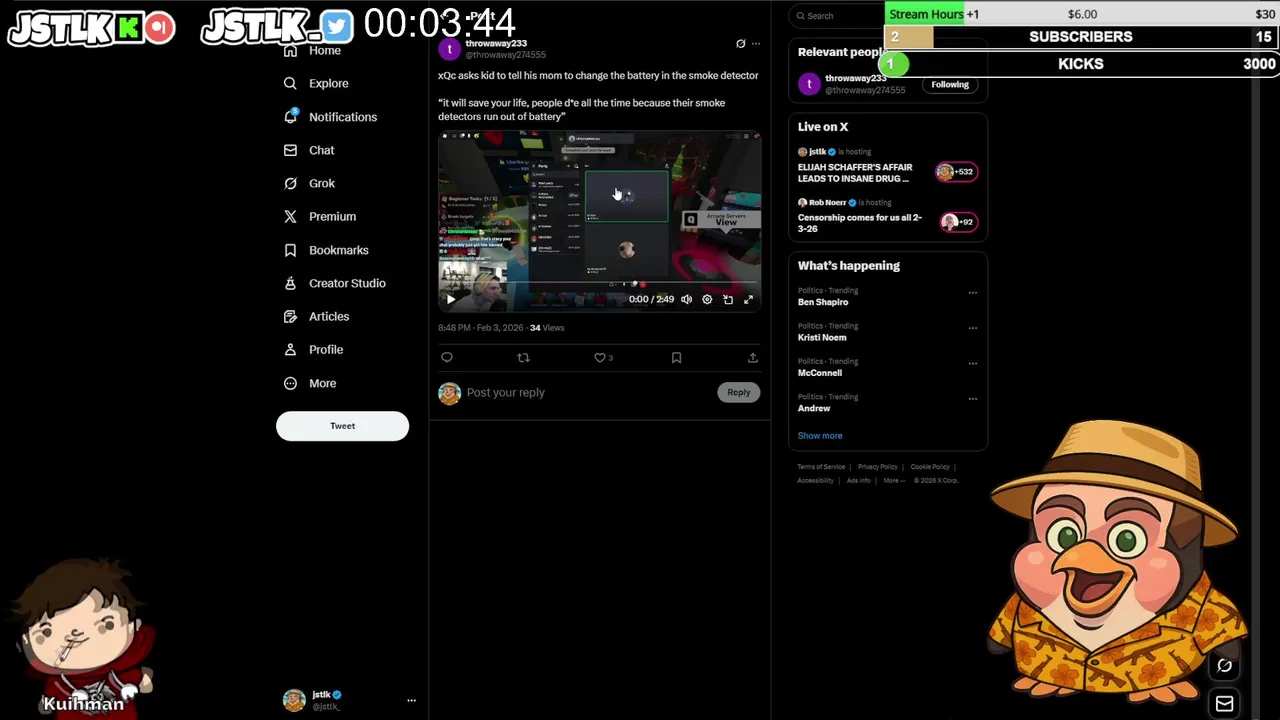Screen dimensions: 1280x720
Task: Click the +532 listeners badge
Action: (955, 172)
